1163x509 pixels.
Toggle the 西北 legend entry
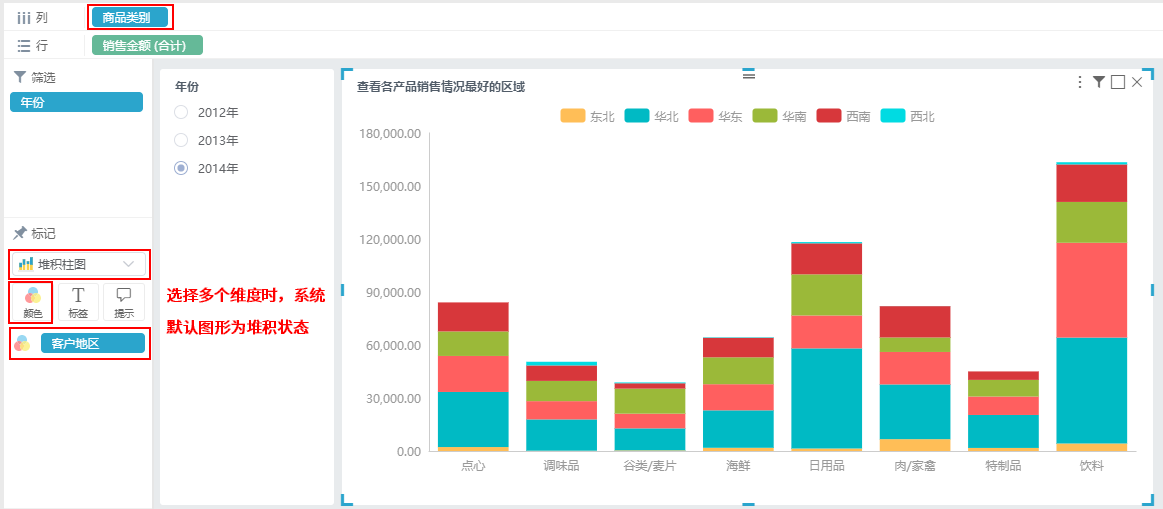pos(908,116)
